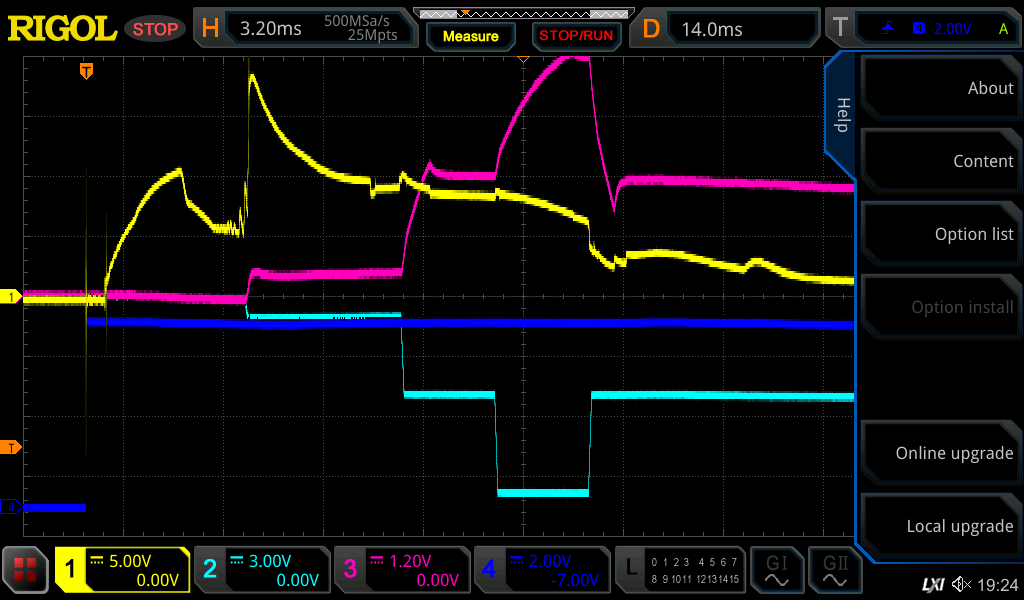Click the GI waveform generator icon
The image size is (1024, 600).
click(777, 570)
